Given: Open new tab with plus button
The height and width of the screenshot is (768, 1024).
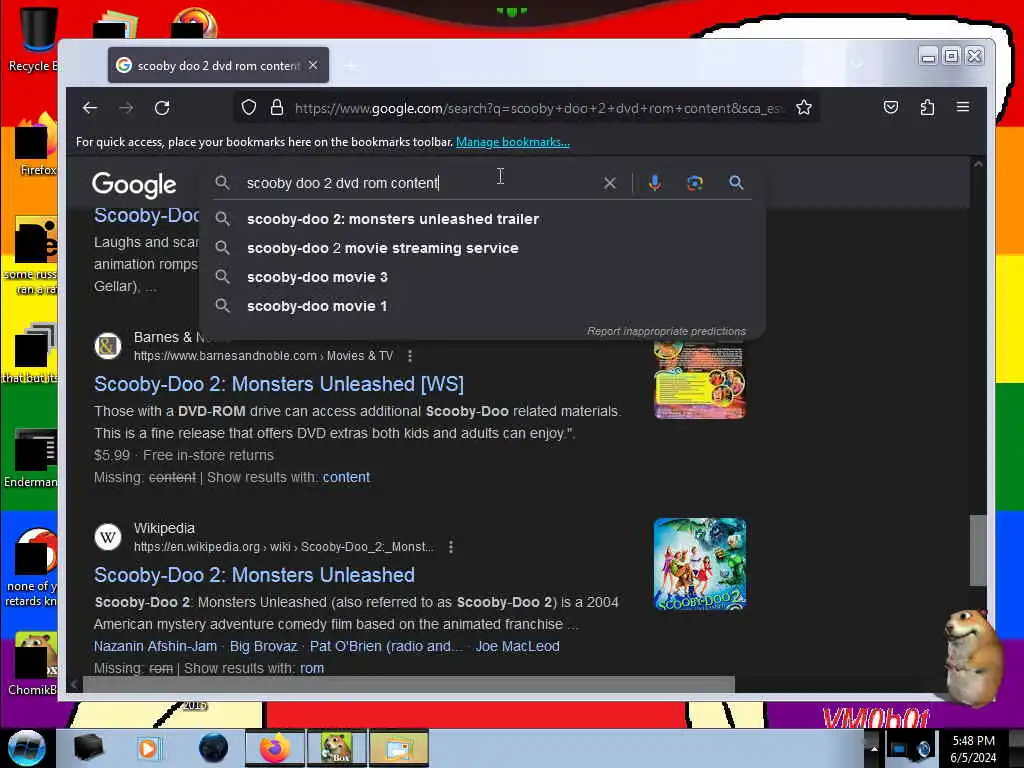Looking at the screenshot, I should coord(351,65).
